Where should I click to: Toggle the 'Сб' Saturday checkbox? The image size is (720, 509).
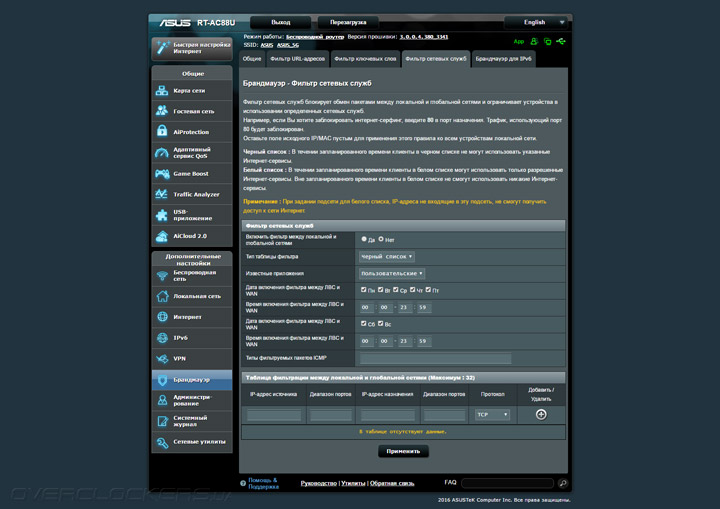click(x=364, y=324)
